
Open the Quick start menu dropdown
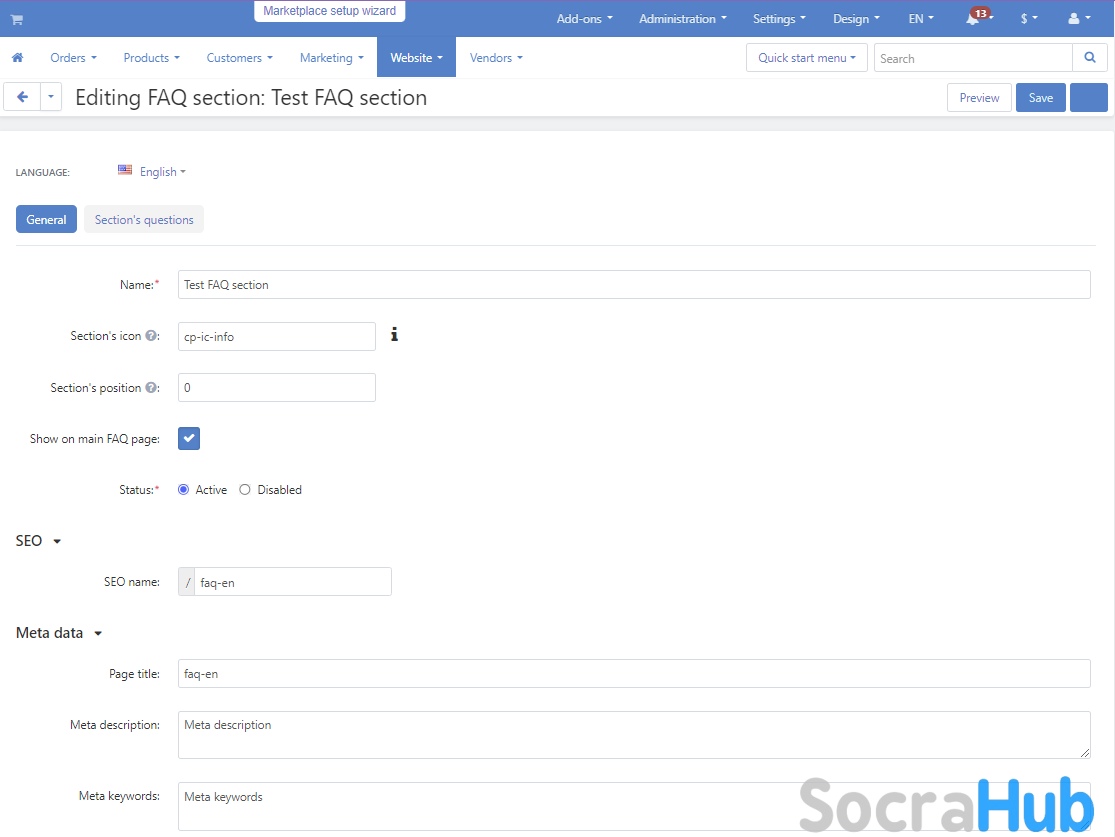(x=806, y=58)
